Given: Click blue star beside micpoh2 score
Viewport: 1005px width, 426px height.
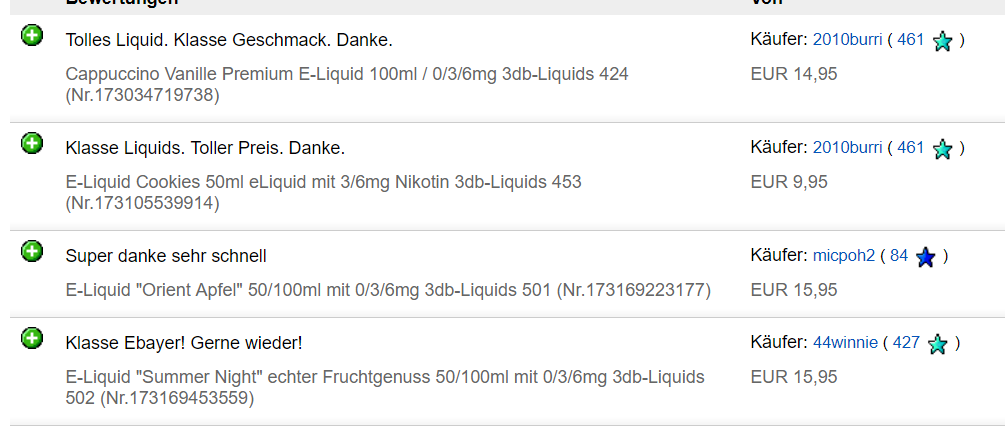Looking at the screenshot, I should (x=926, y=257).
